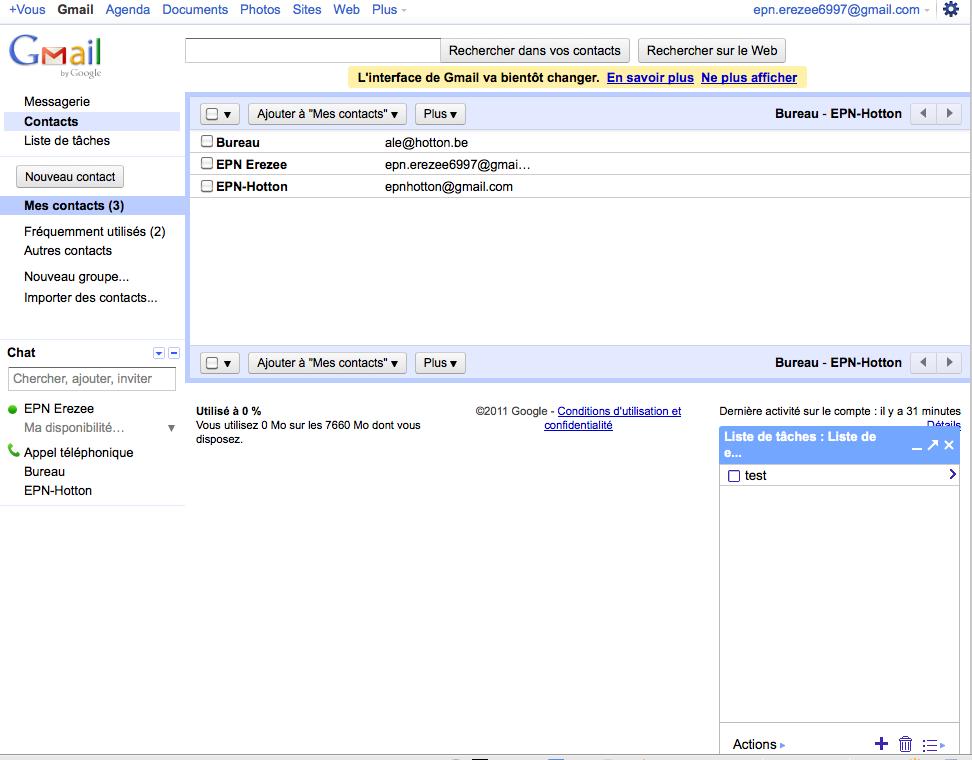Open 'Ma disponibilité' status dropdown
Screen dimensions: 972x760
[171, 428]
